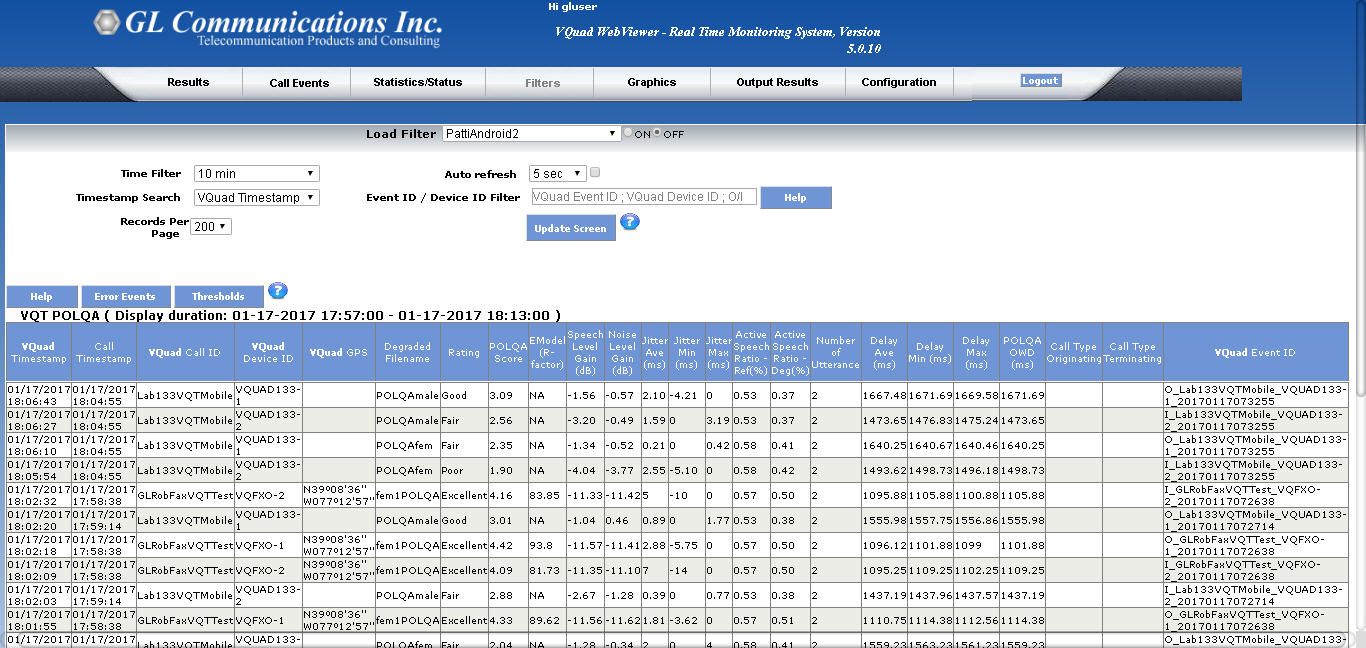The width and height of the screenshot is (1366, 648).
Task: Click event ID I_Lab133VQTMobile_VQUAD133-2_20170117072714
Action: point(1255,595)
